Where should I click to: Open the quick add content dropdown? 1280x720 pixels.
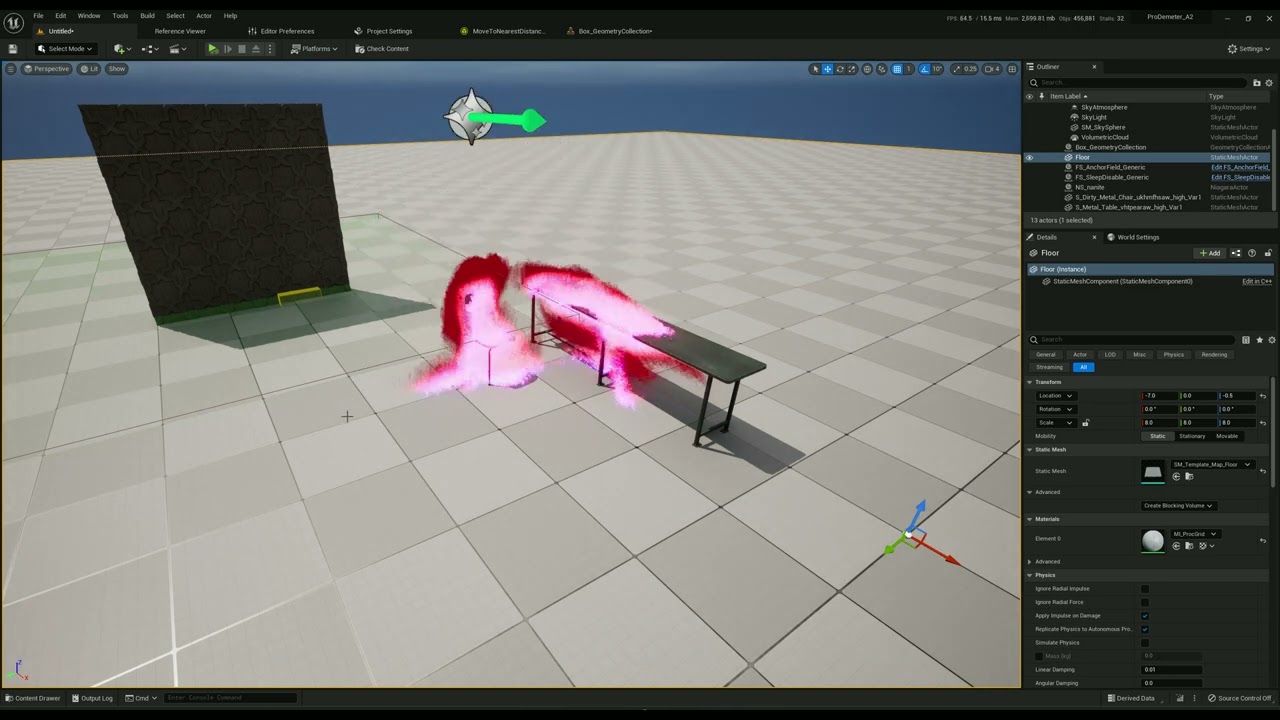tap(121, 48)
